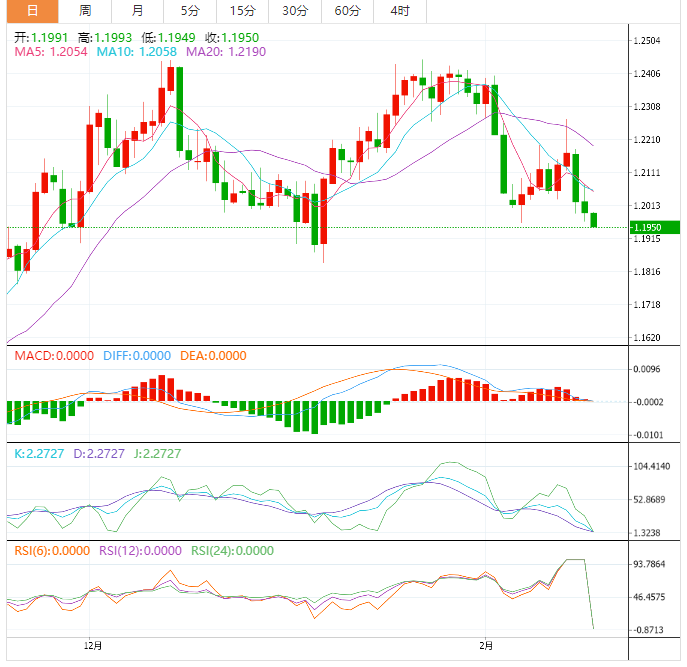The width and height of the screenshot is (687, 667).
Task: Click the MA5 indicator label
Action: click(x=50, y=51)
